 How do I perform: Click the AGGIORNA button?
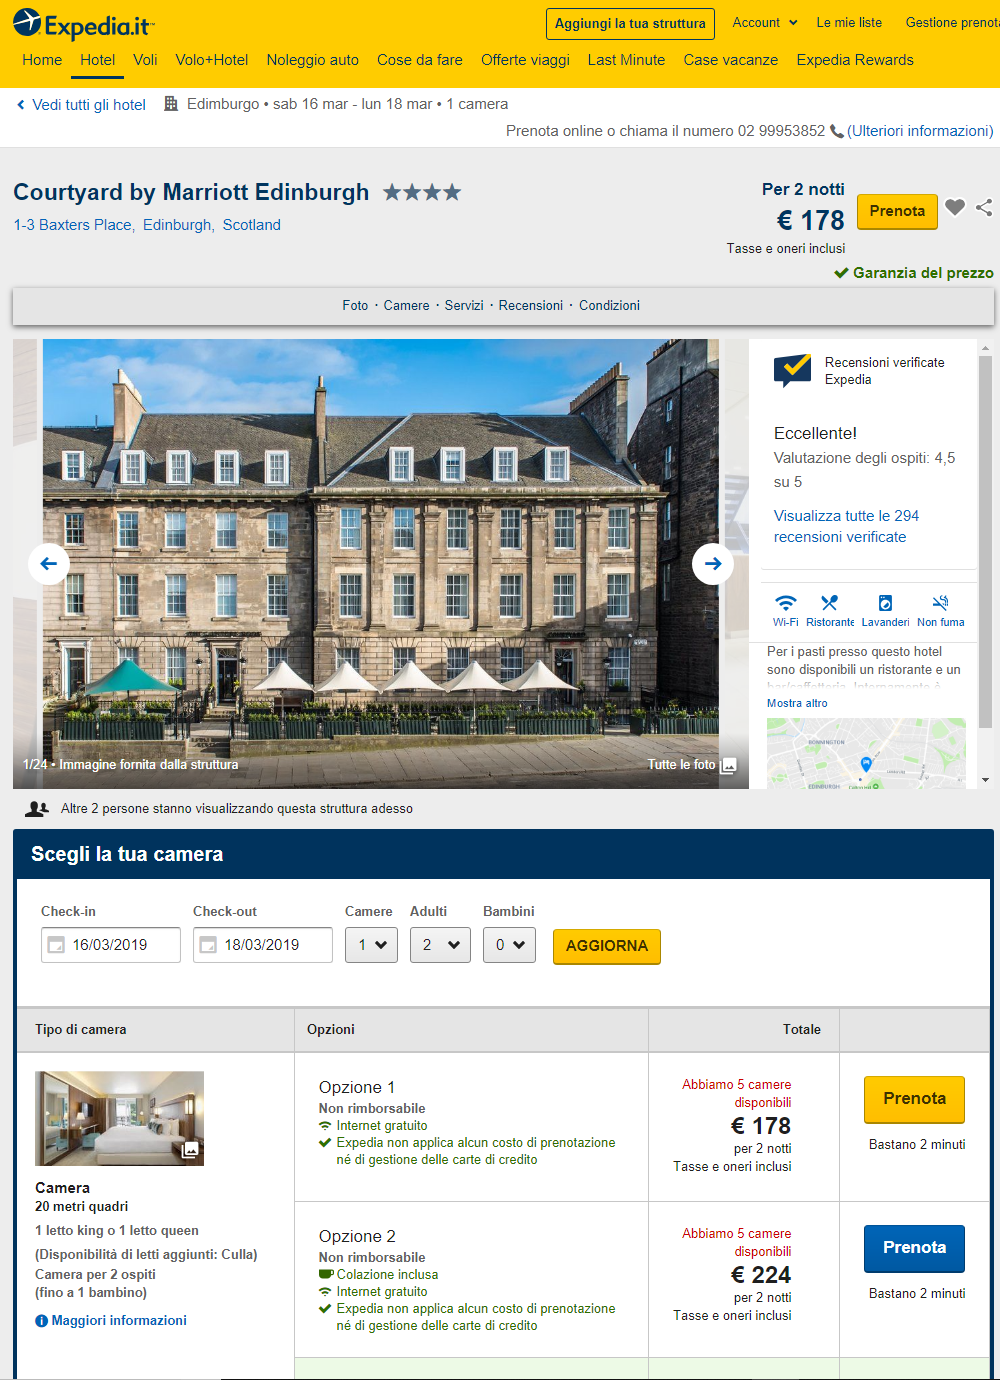[x=607, y=946]
